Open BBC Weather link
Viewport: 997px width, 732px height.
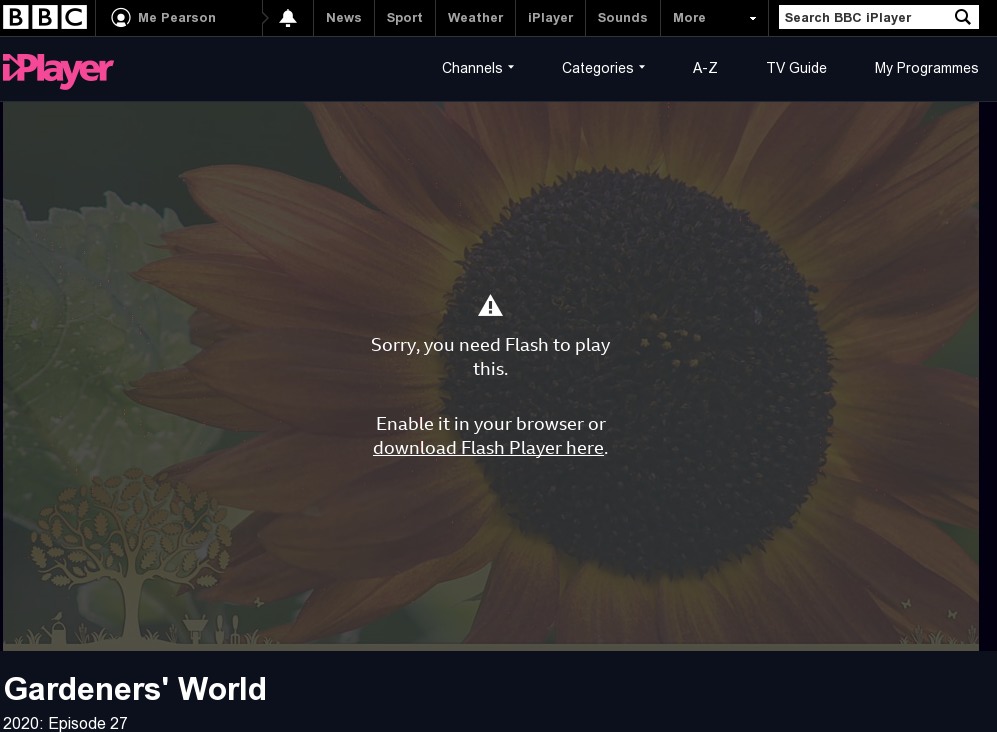475,18
